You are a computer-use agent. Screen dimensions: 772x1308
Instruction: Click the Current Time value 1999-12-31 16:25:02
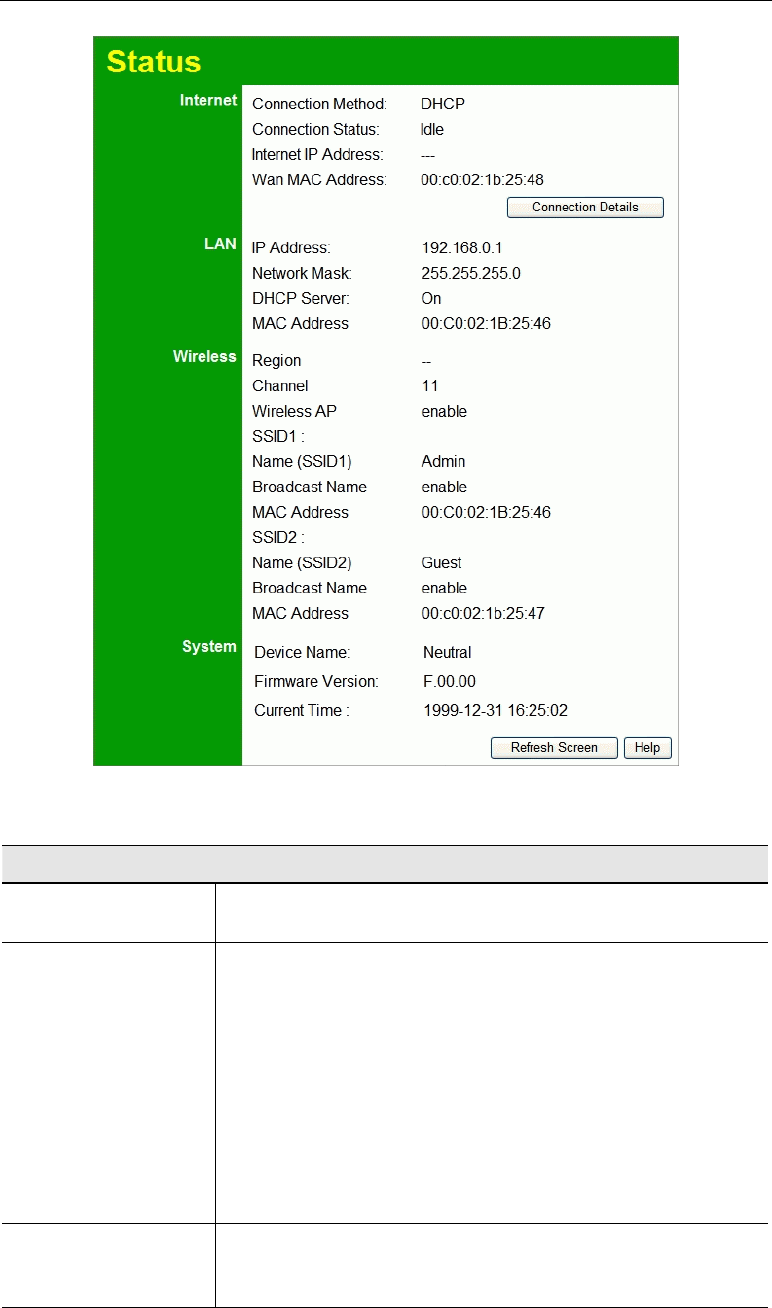pyautogui.click(x=496, y=710)
